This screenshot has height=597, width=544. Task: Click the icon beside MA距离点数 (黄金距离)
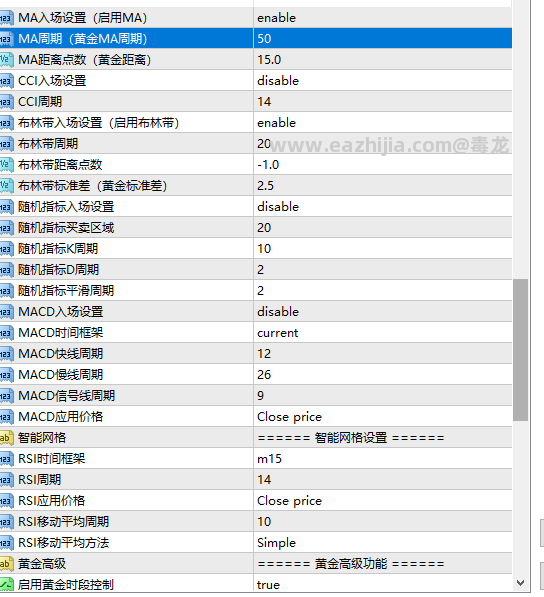coord(6,60)
